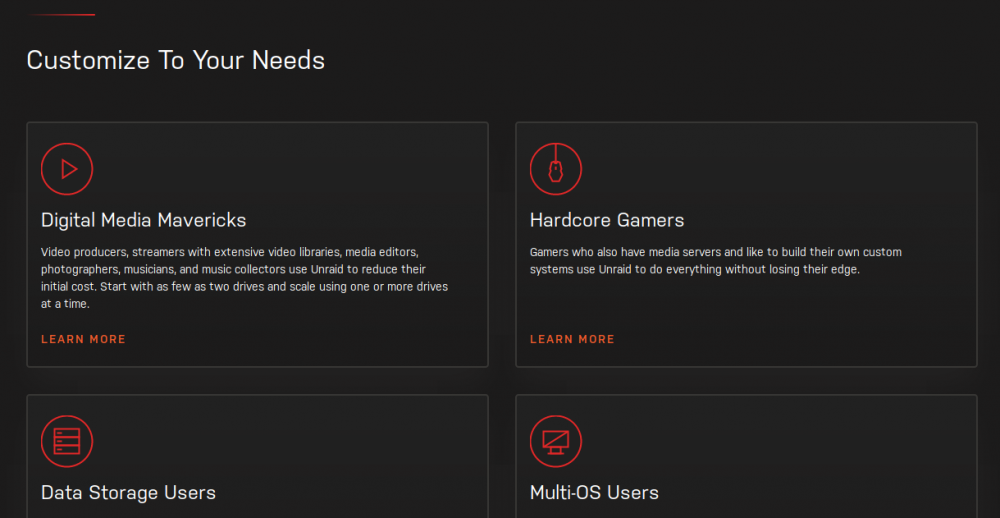Viewport: 1000px width, 518px height.
Task: Select the Hardcore Gamers heading
Action: click(x=607, y=220)
